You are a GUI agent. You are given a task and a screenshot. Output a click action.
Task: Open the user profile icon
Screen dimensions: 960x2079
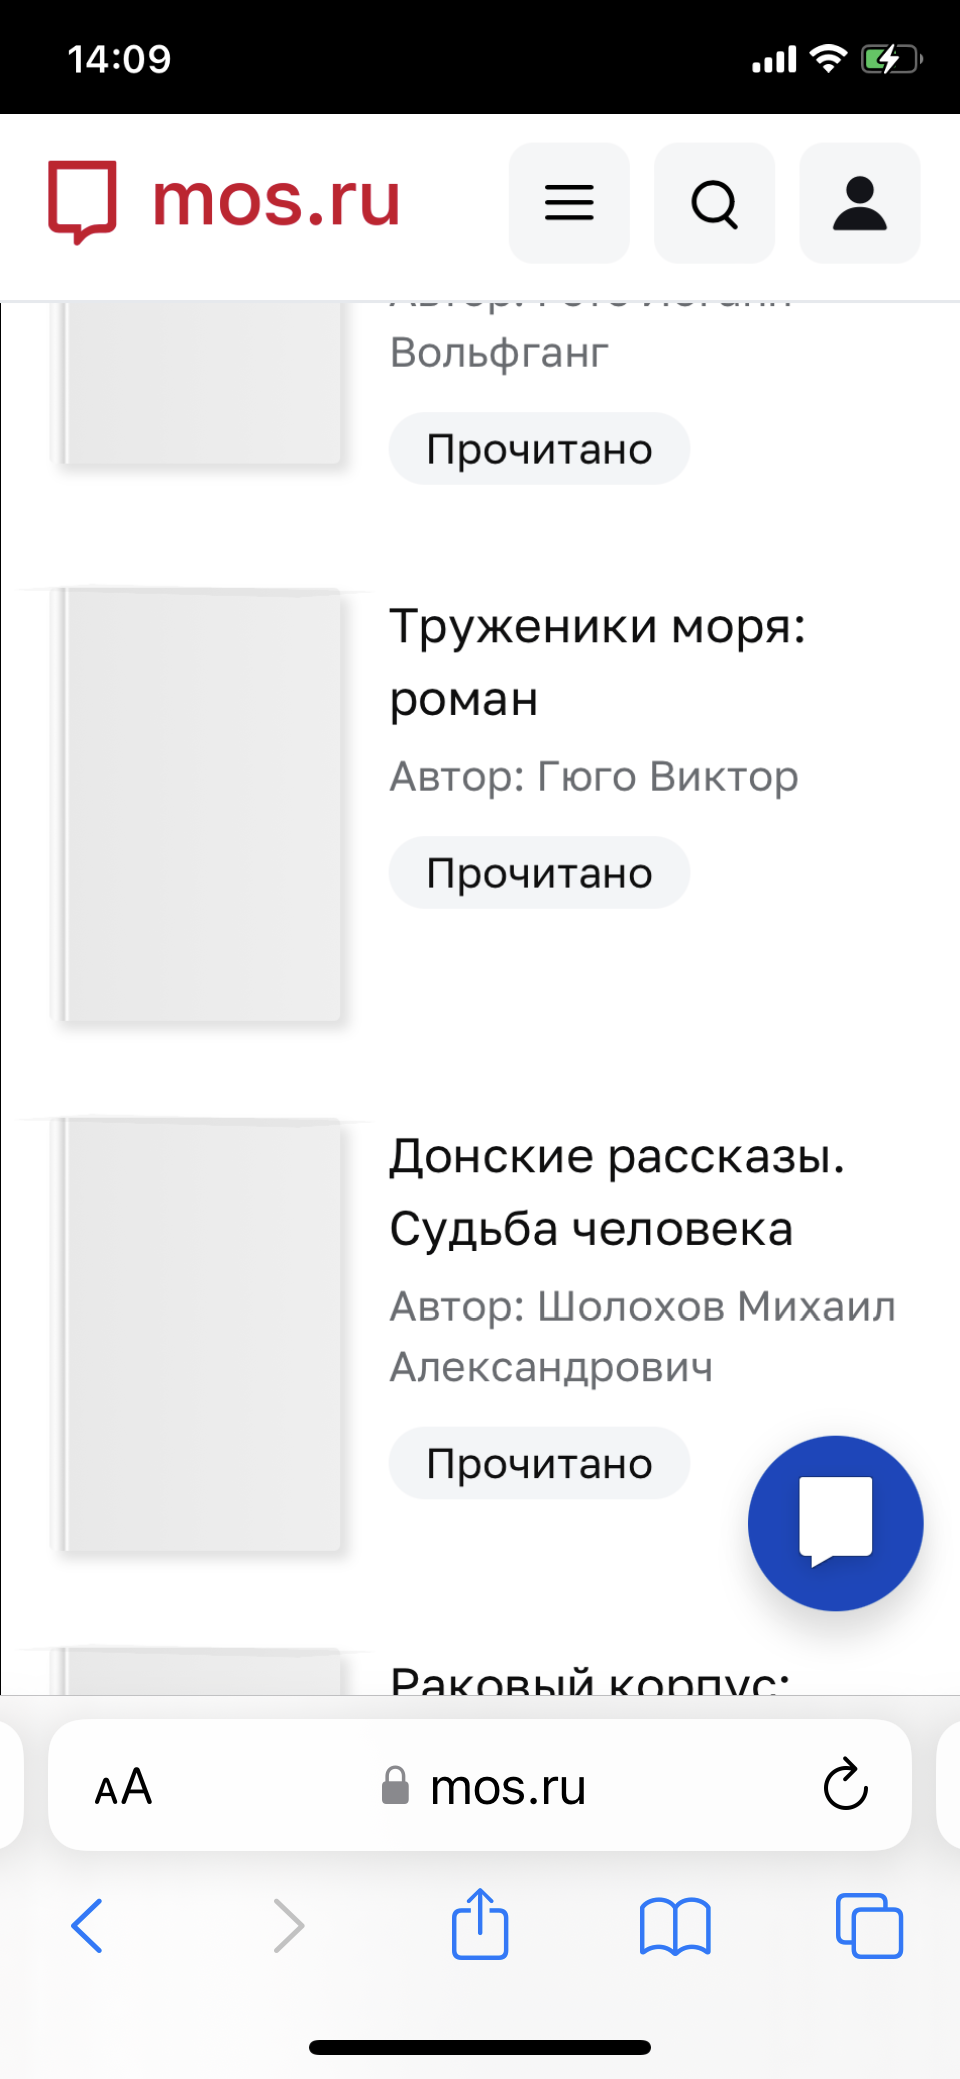pyautogui.click(x=860, y=203)
